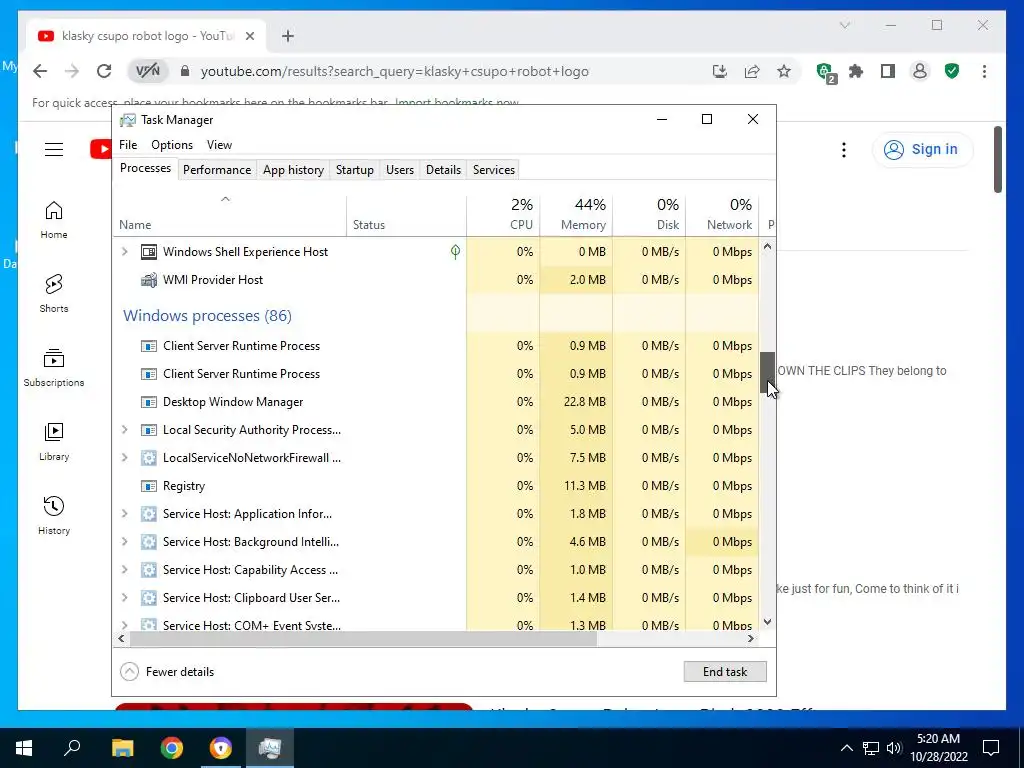The height and width of the screenshot is (768, 1024).
Task: Expand Service Host: Application Information row
Action: point(125,514)
